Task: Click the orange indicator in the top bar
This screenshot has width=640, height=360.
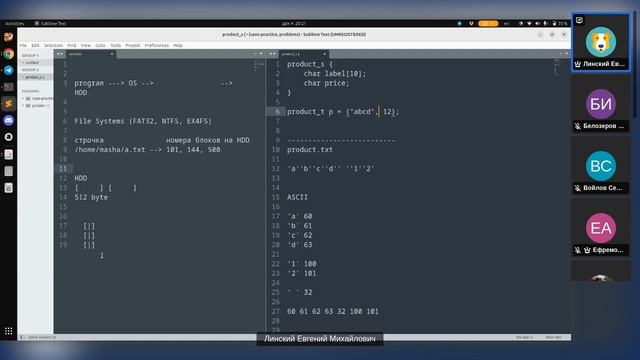Action: 488,24
